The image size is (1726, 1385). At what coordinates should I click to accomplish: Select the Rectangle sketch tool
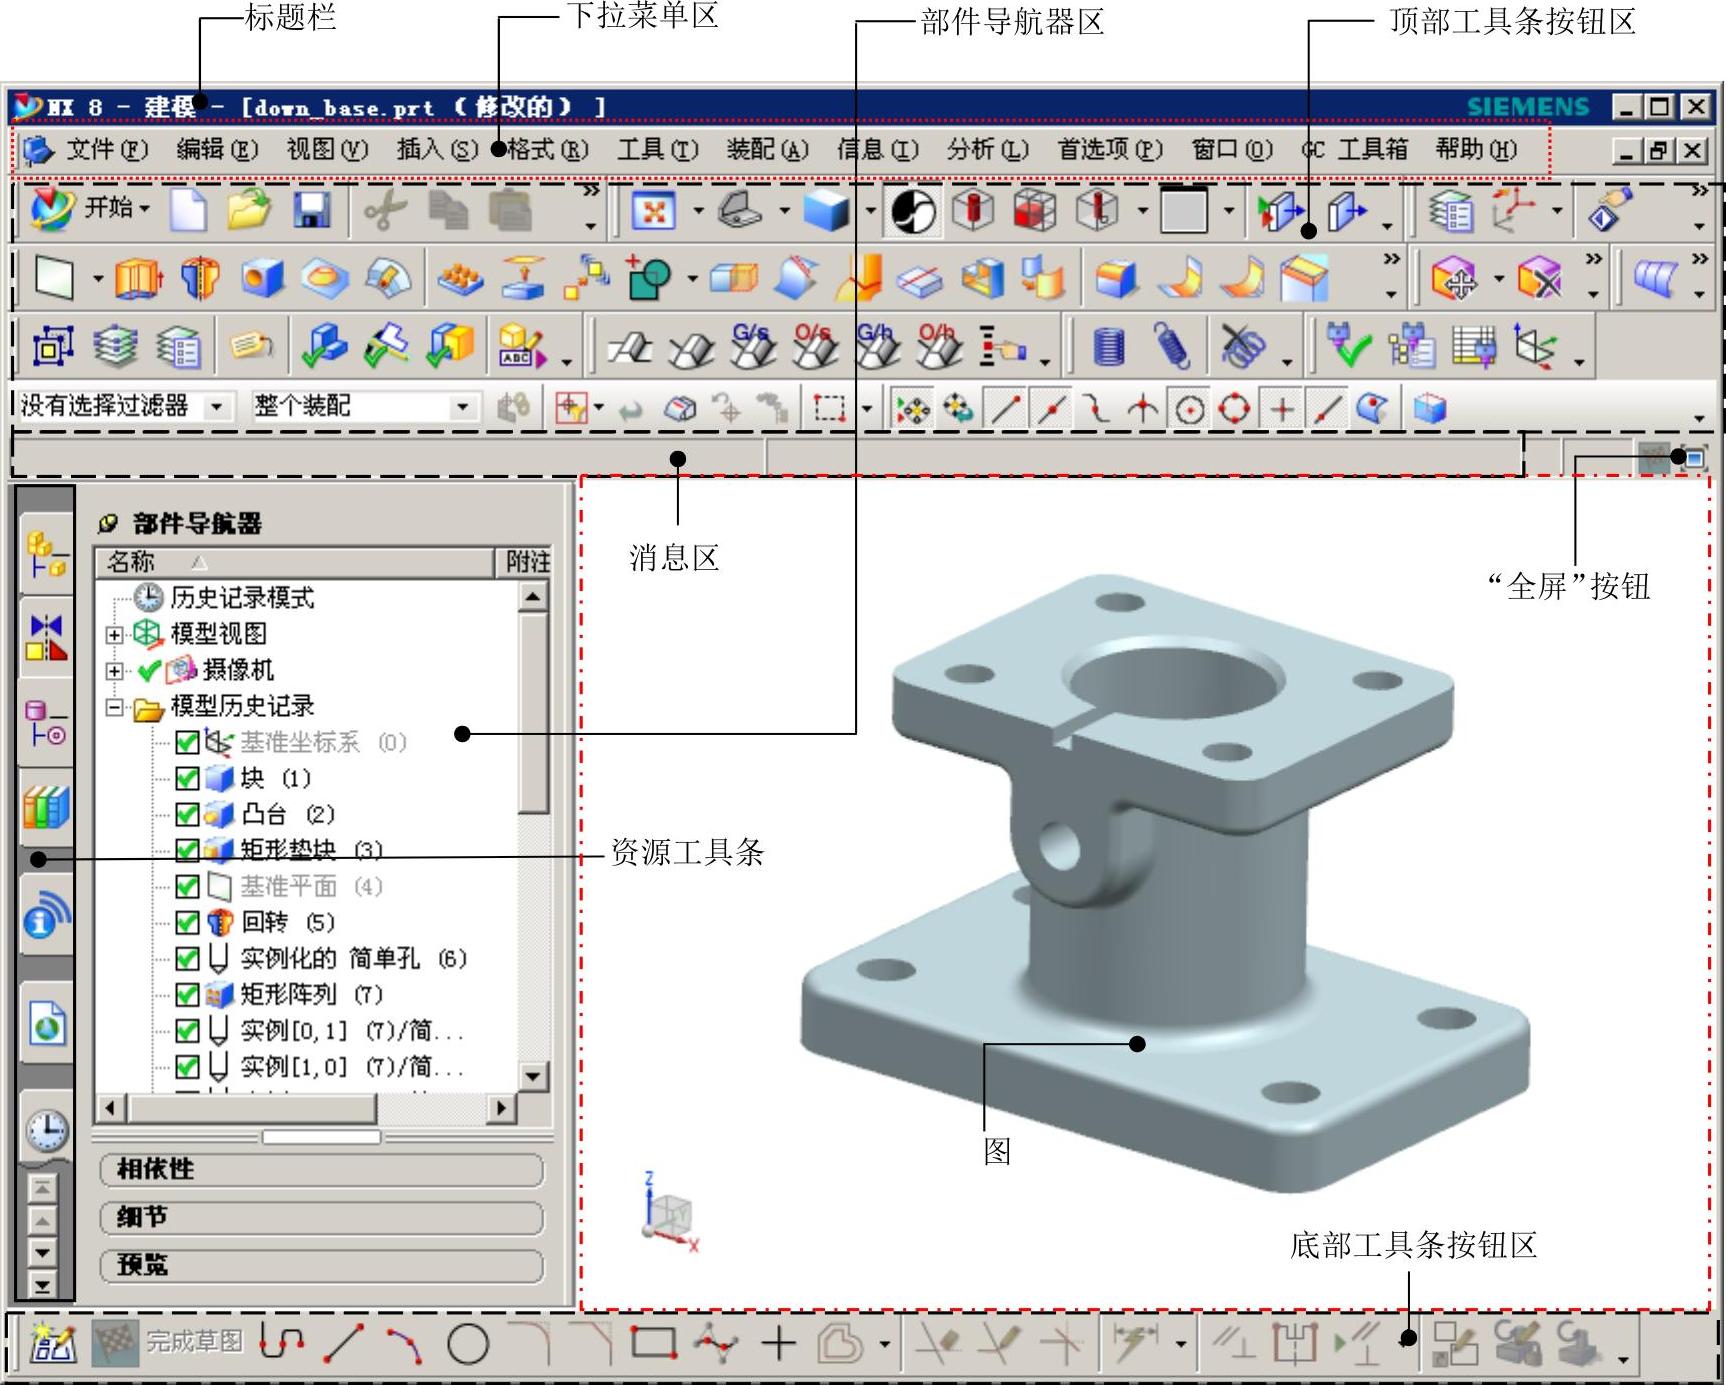pos(654,1342)
